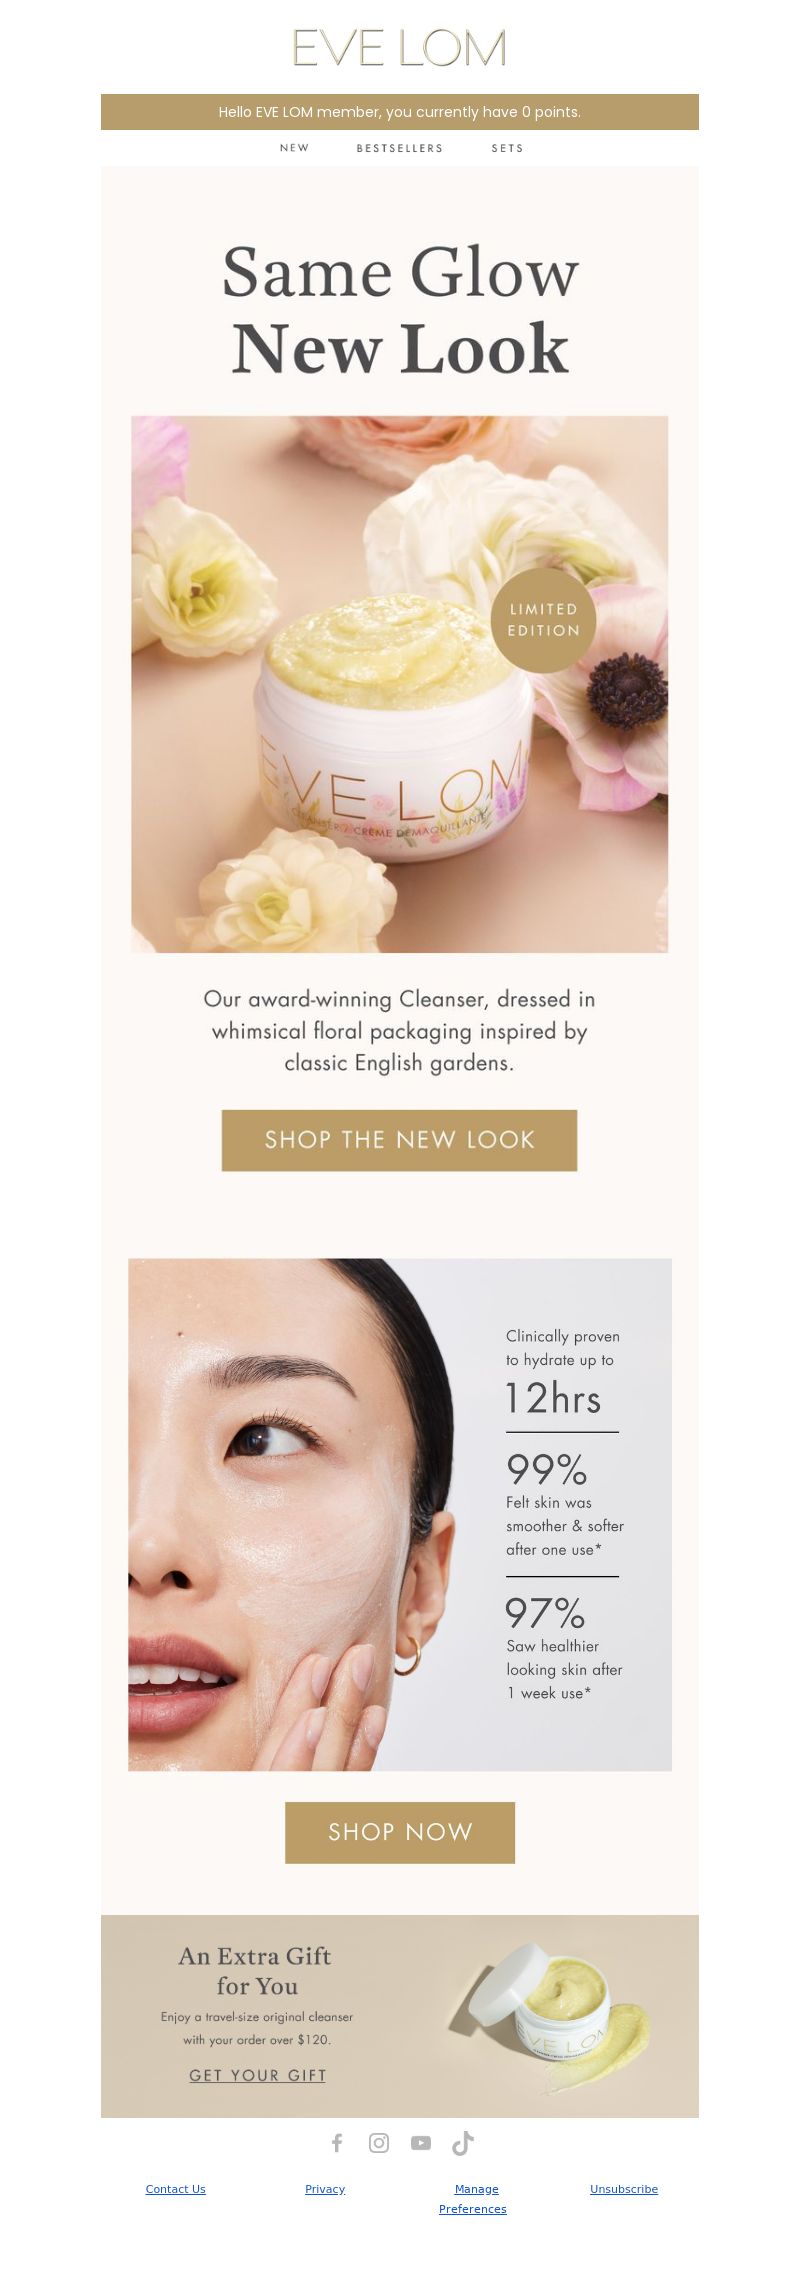
Task: Click the Unsubscribe footer link
Action: 624,2189
